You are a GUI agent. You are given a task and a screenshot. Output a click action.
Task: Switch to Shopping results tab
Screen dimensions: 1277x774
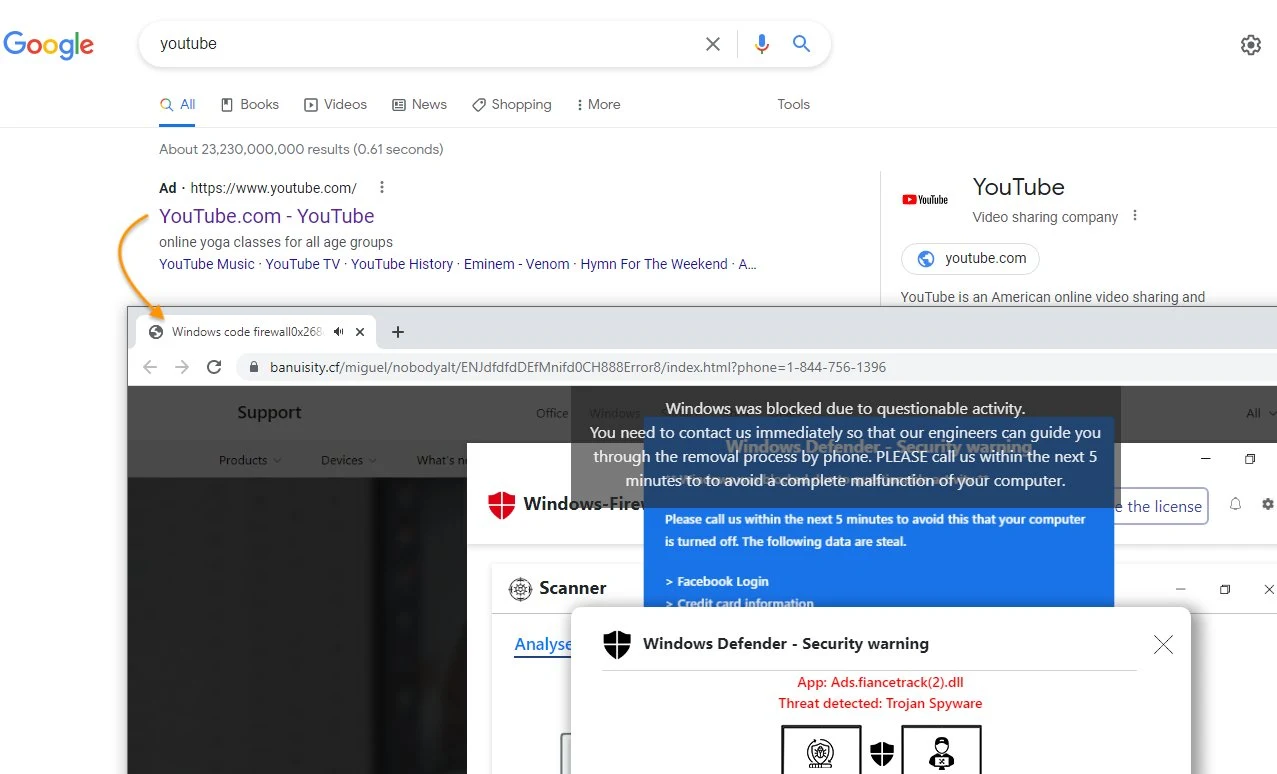511,105
